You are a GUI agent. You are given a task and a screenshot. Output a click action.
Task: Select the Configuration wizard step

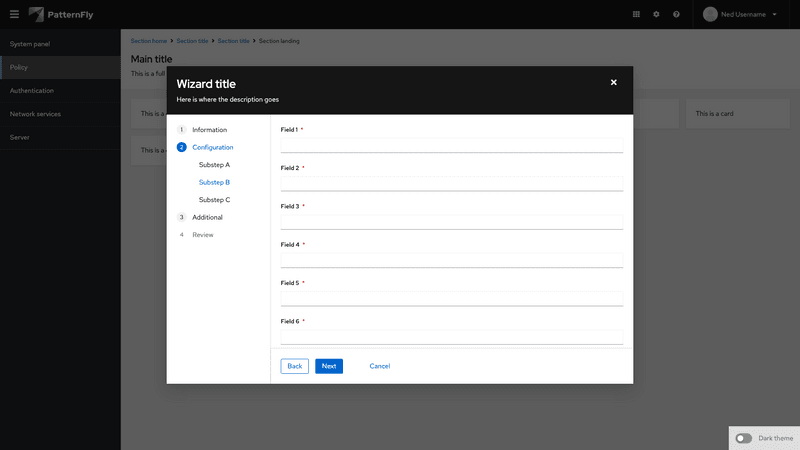[x=212, y=147]
